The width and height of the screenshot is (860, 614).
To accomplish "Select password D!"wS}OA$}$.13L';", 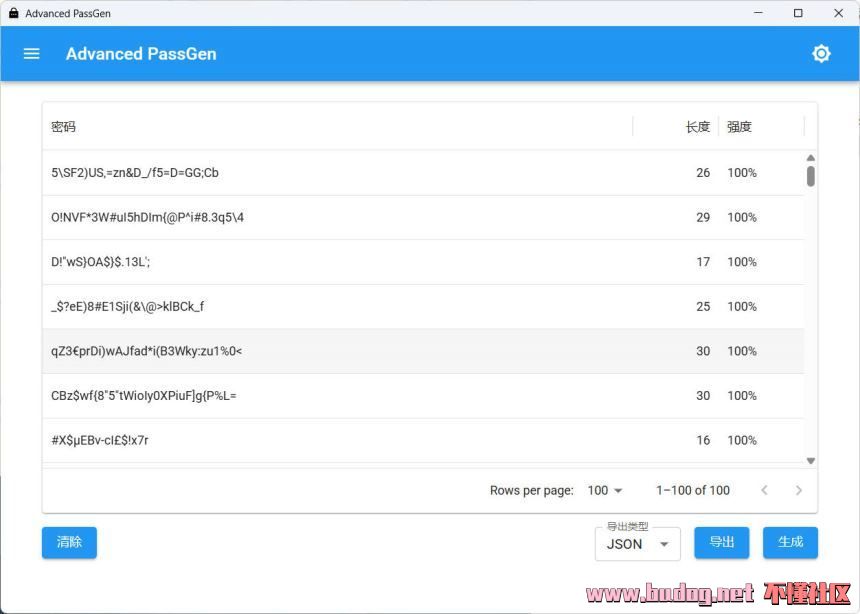I will [100, 262].
